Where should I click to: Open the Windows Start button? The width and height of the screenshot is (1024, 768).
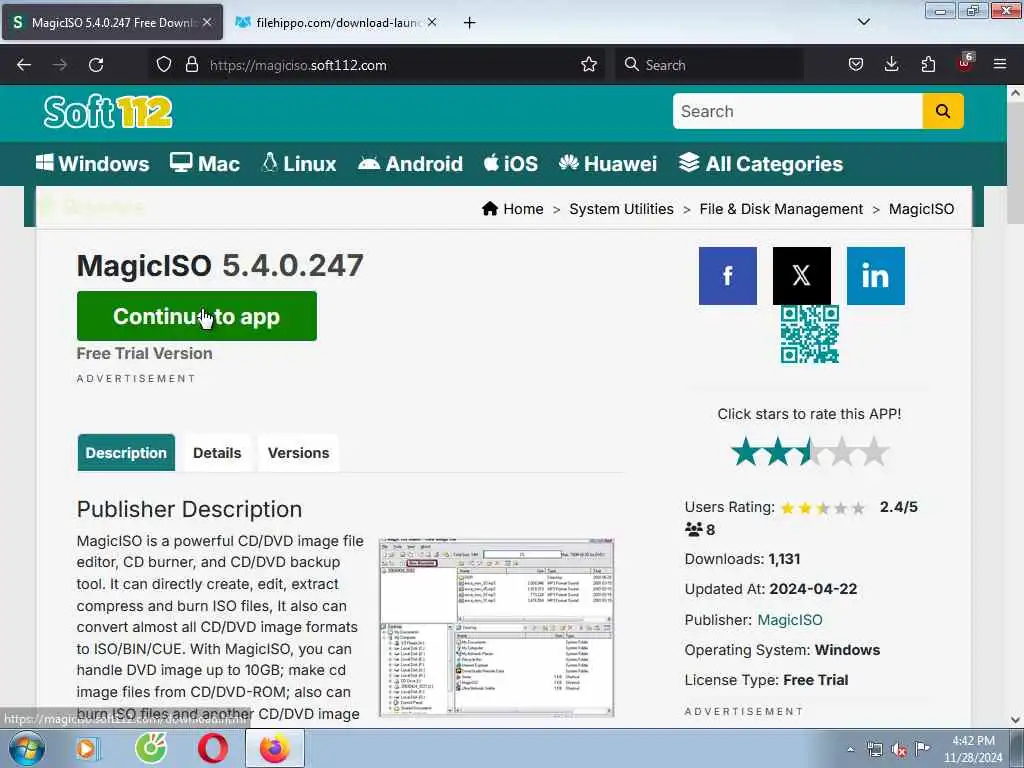coord(27,748)
